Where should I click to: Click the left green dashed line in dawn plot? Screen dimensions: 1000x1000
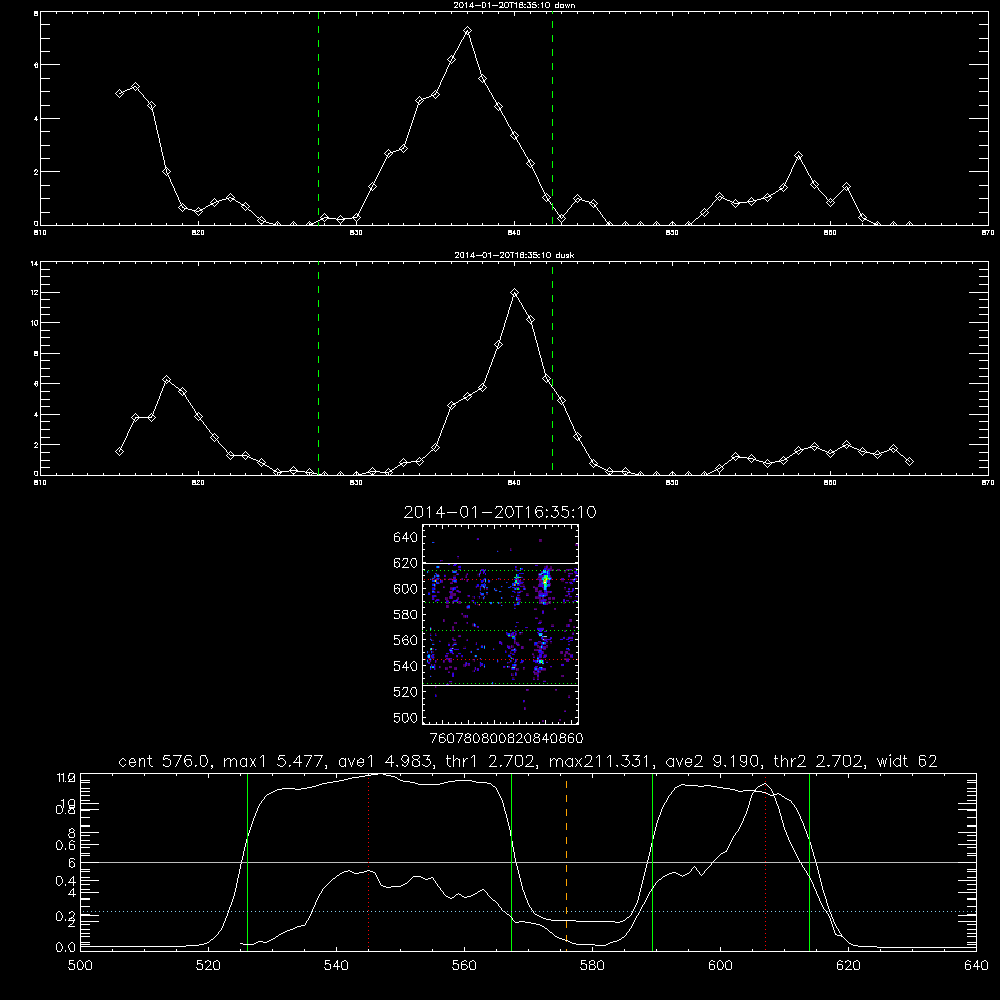318,121
